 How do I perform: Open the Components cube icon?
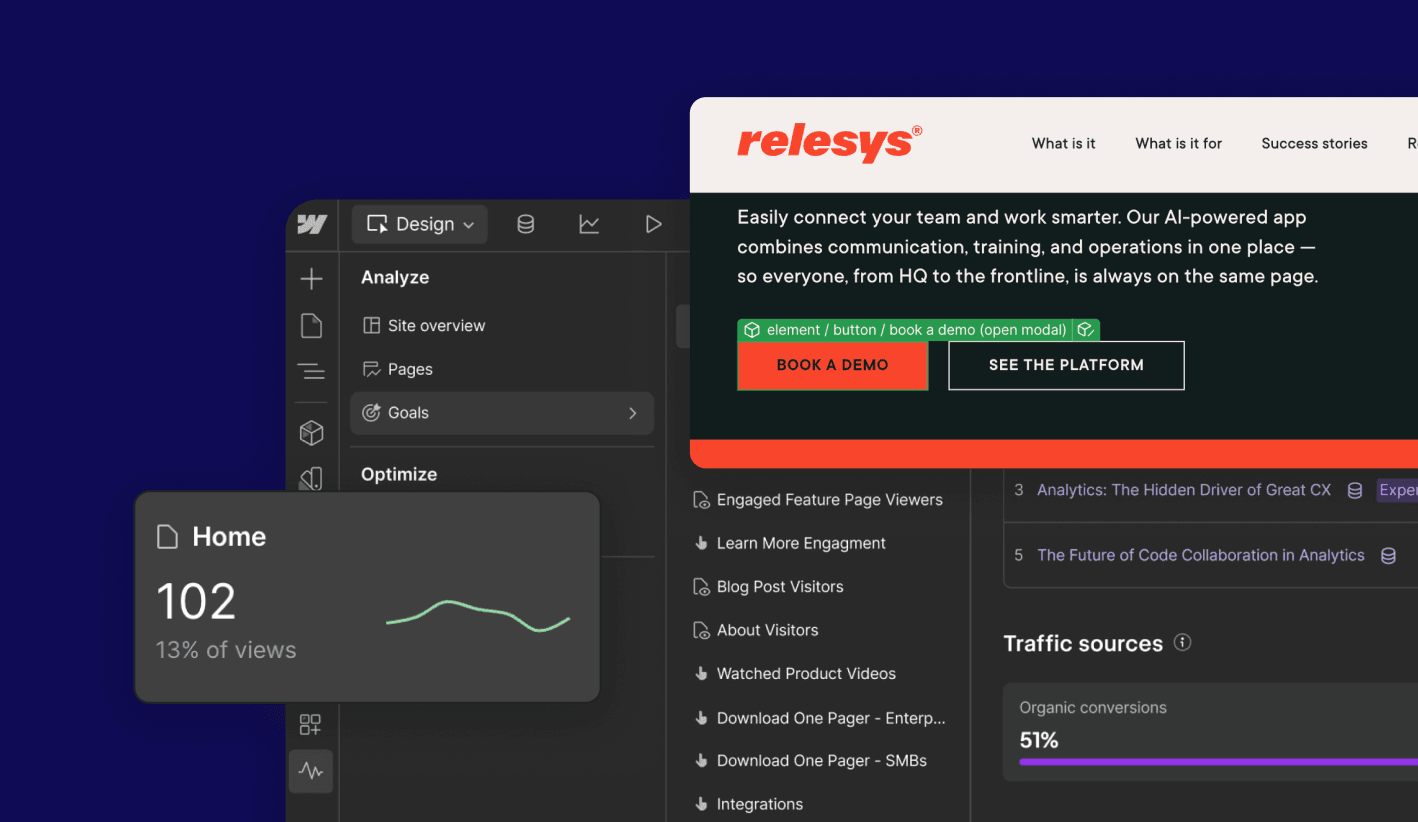(312, 432)
